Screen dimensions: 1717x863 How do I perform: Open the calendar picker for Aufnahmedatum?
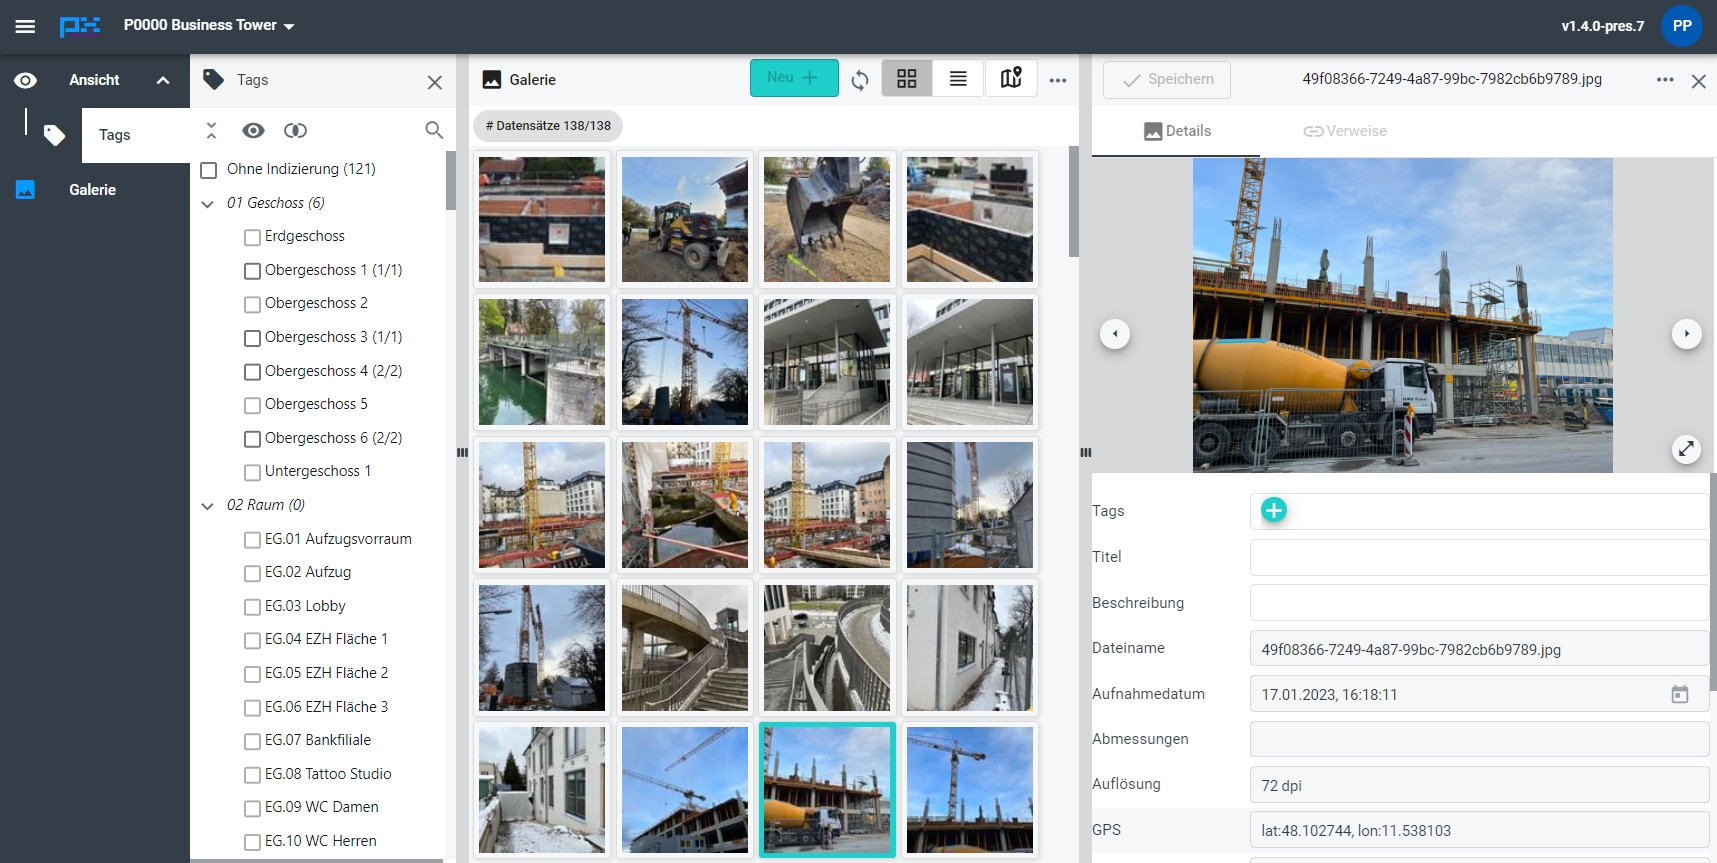[1680, 694]
